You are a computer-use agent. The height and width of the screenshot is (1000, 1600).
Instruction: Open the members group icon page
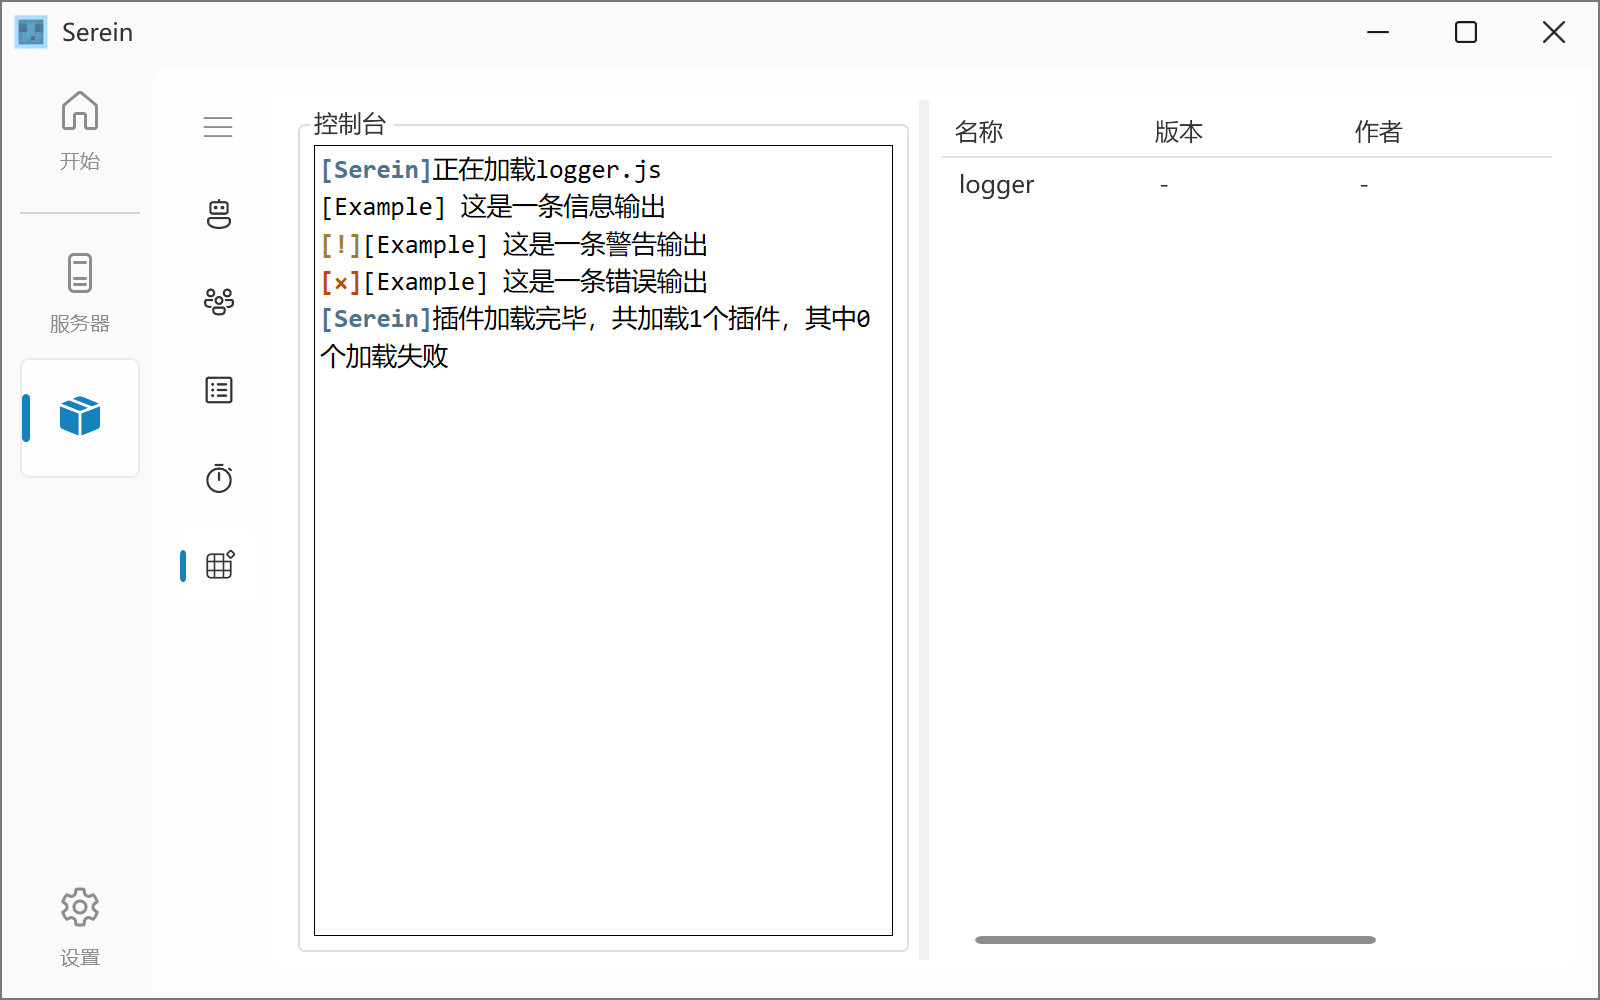point(219,301)
